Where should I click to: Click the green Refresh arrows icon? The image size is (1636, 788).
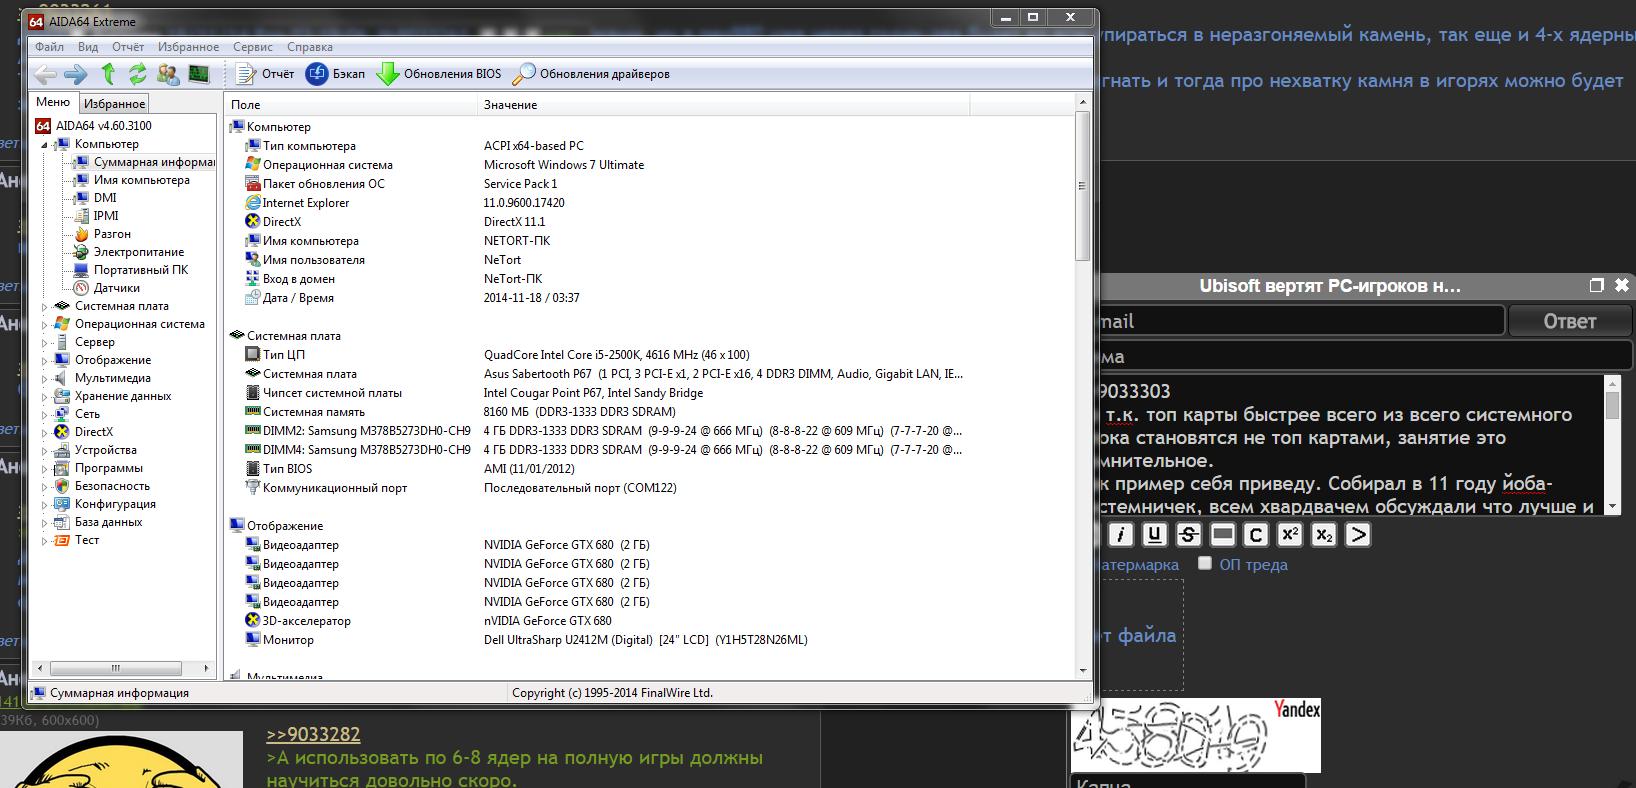(x=138, y=74)
